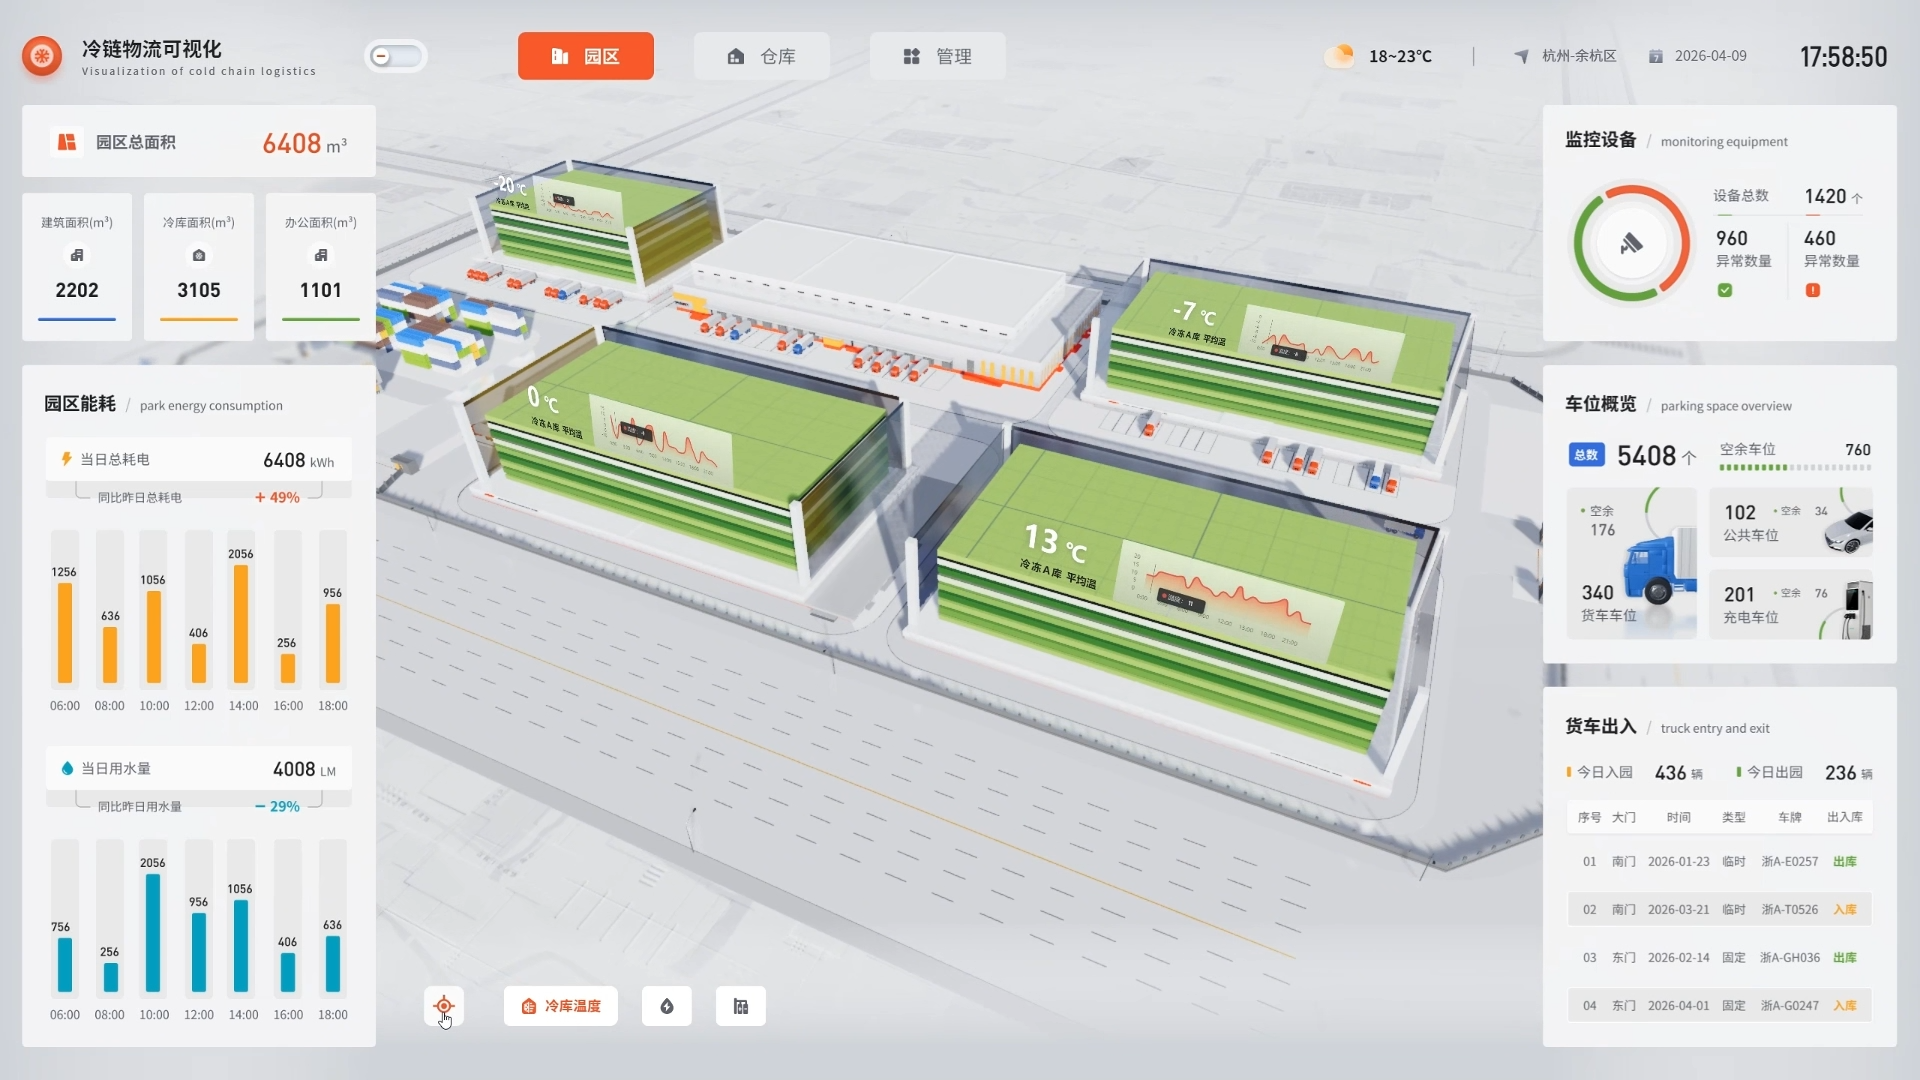
Task: Click the building layer button at bottom
Action: (741, 1006)
